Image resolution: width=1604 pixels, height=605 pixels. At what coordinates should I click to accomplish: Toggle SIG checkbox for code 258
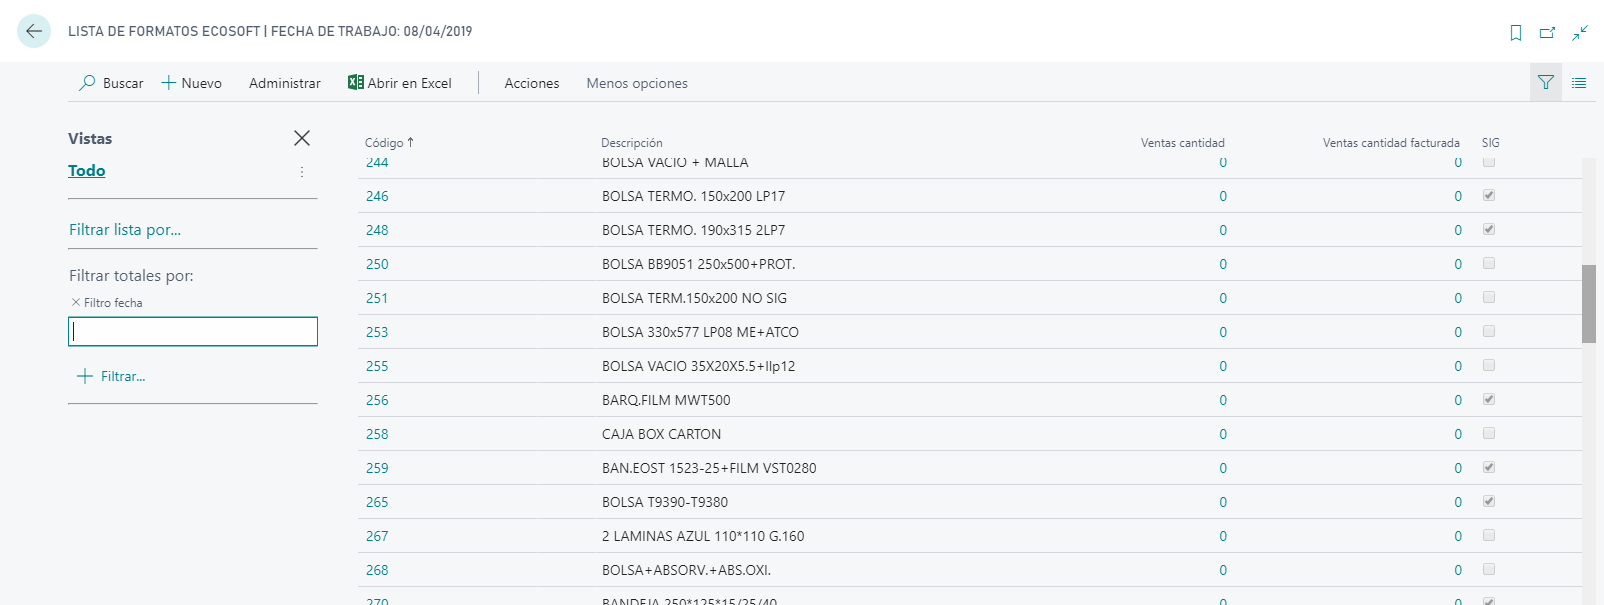(1489, 433)
